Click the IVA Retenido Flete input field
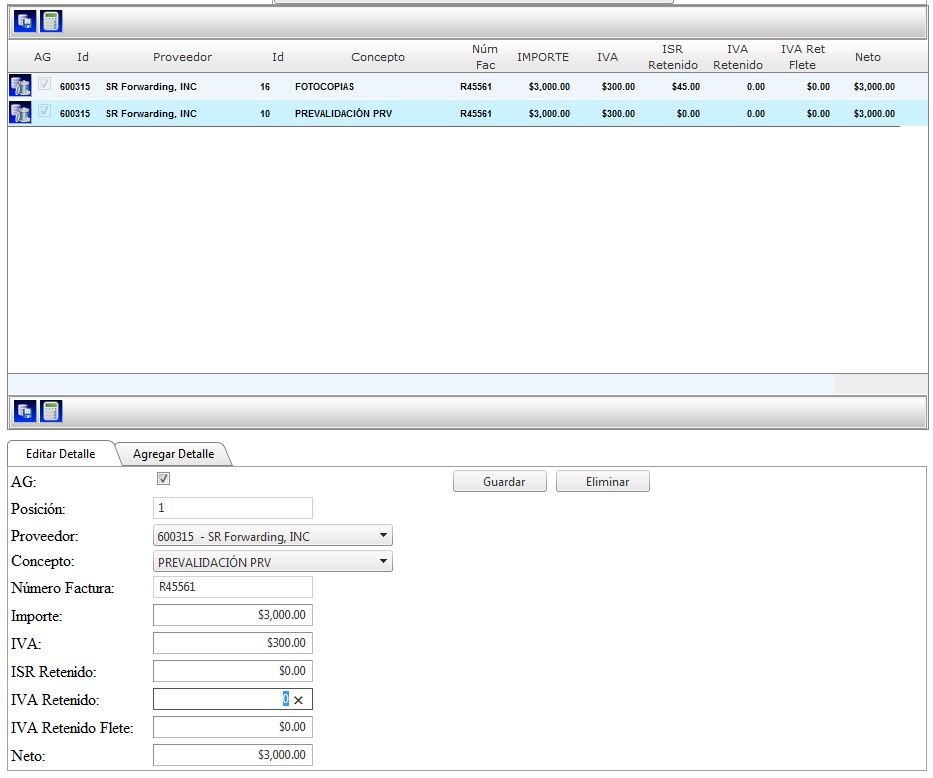 click(x=233, y=727)
